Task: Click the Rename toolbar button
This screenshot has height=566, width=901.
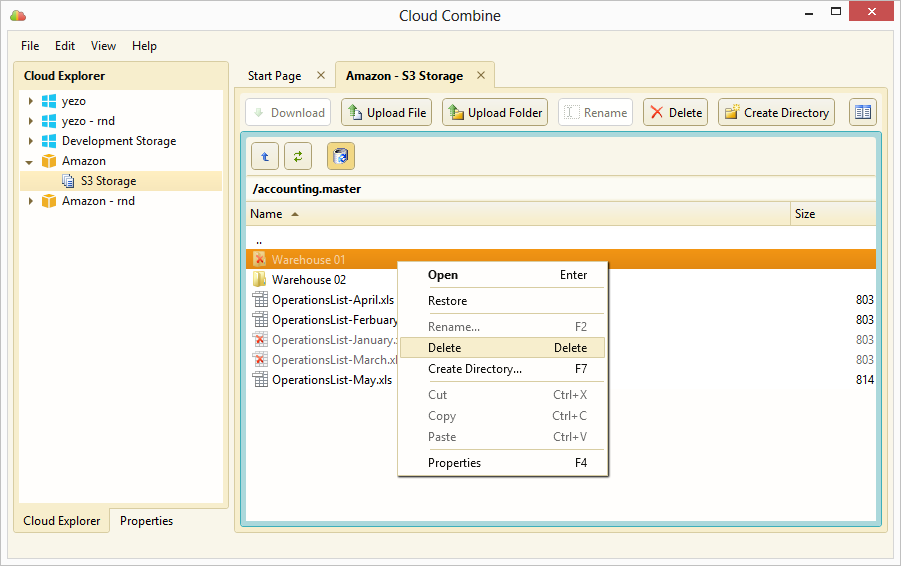Action: click(x=595, y=113)
